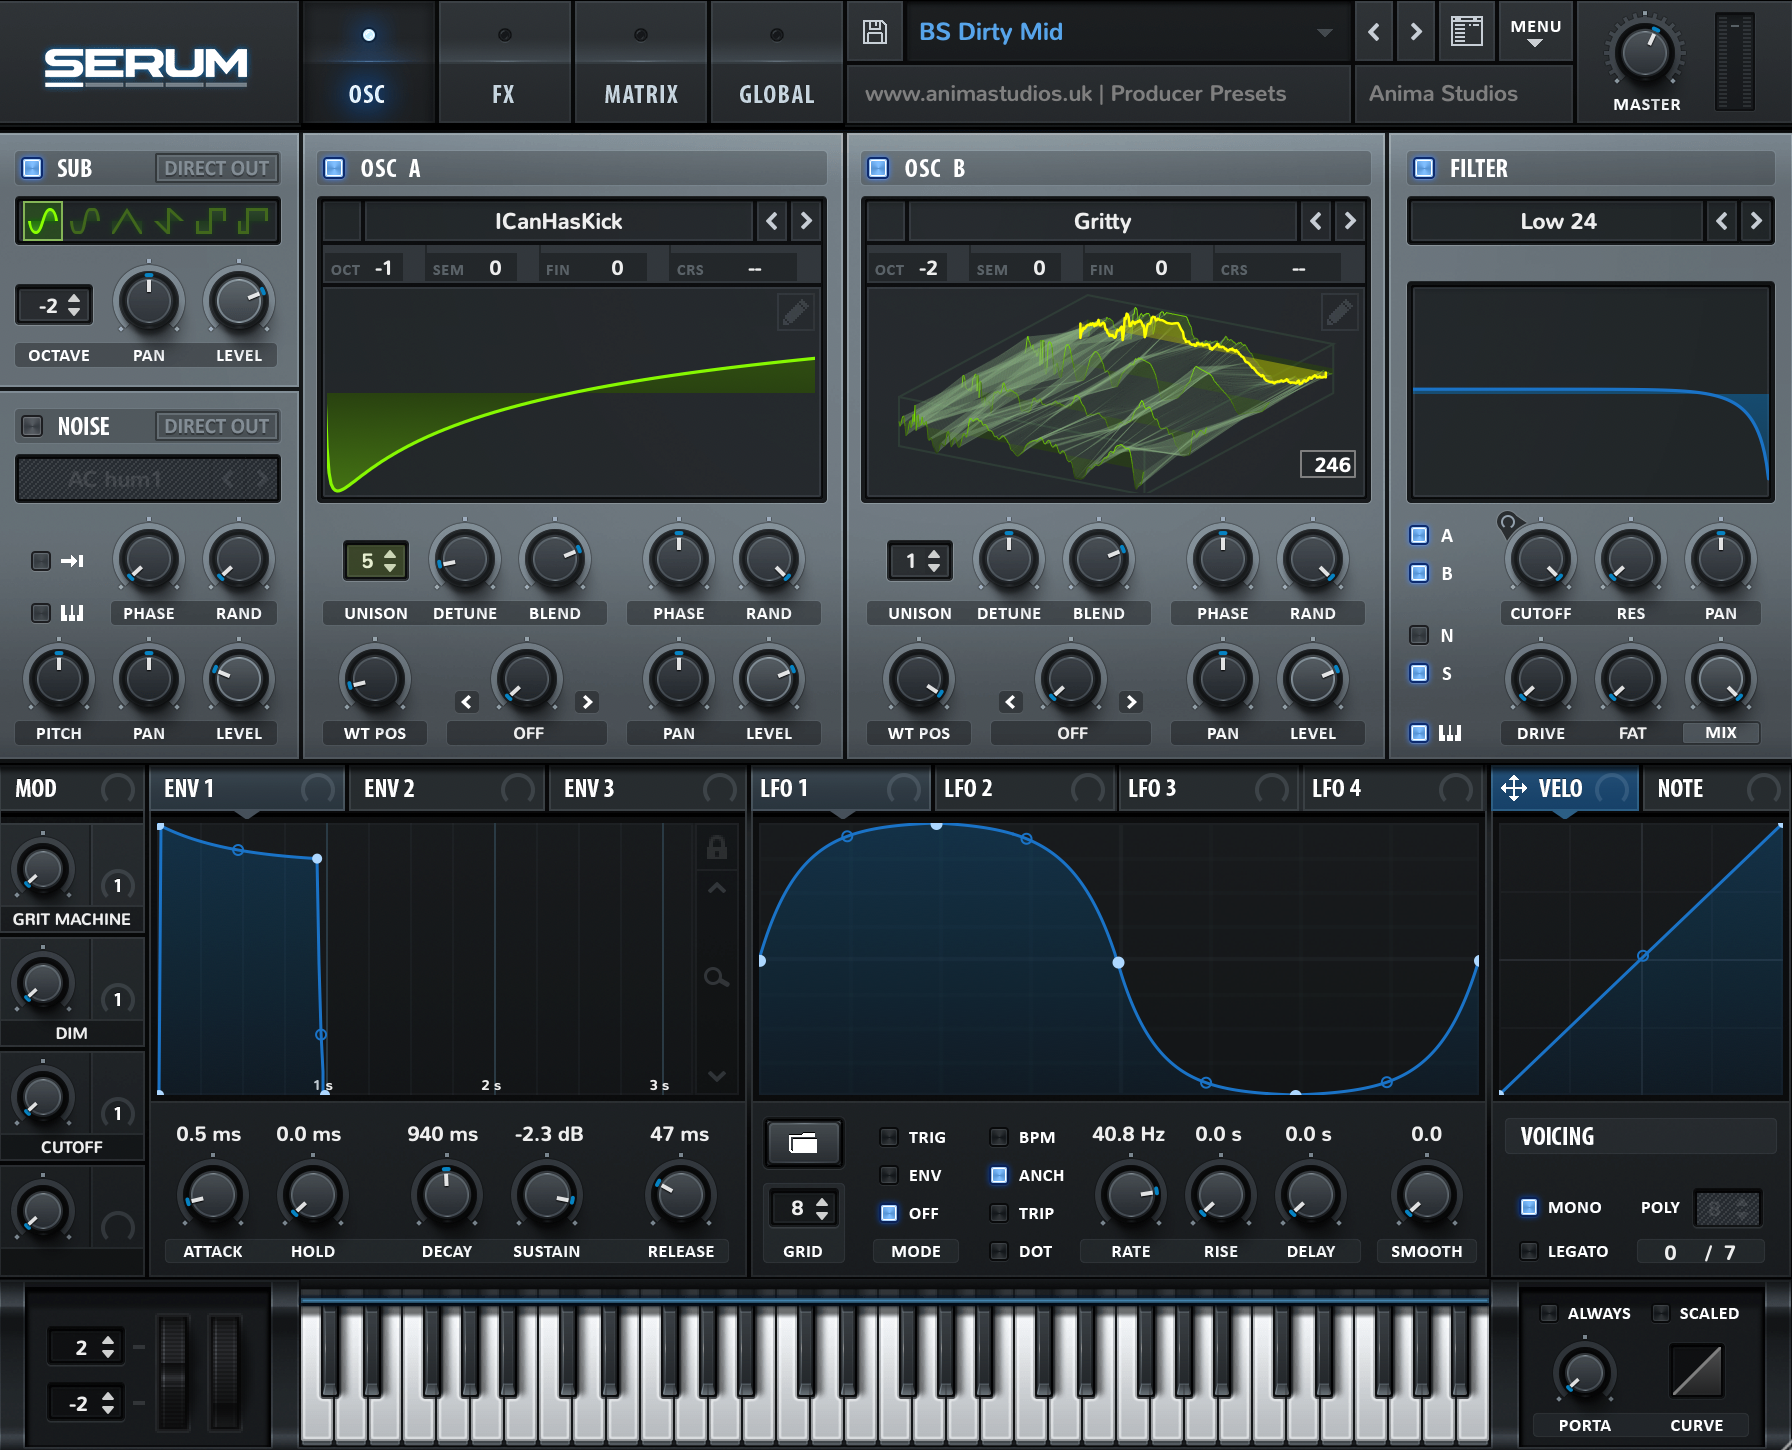The width and height of the screenshot is (1792, 1450).
Task: Click the ENV 1 zoom magnifier icon
Action: (716, 977)
